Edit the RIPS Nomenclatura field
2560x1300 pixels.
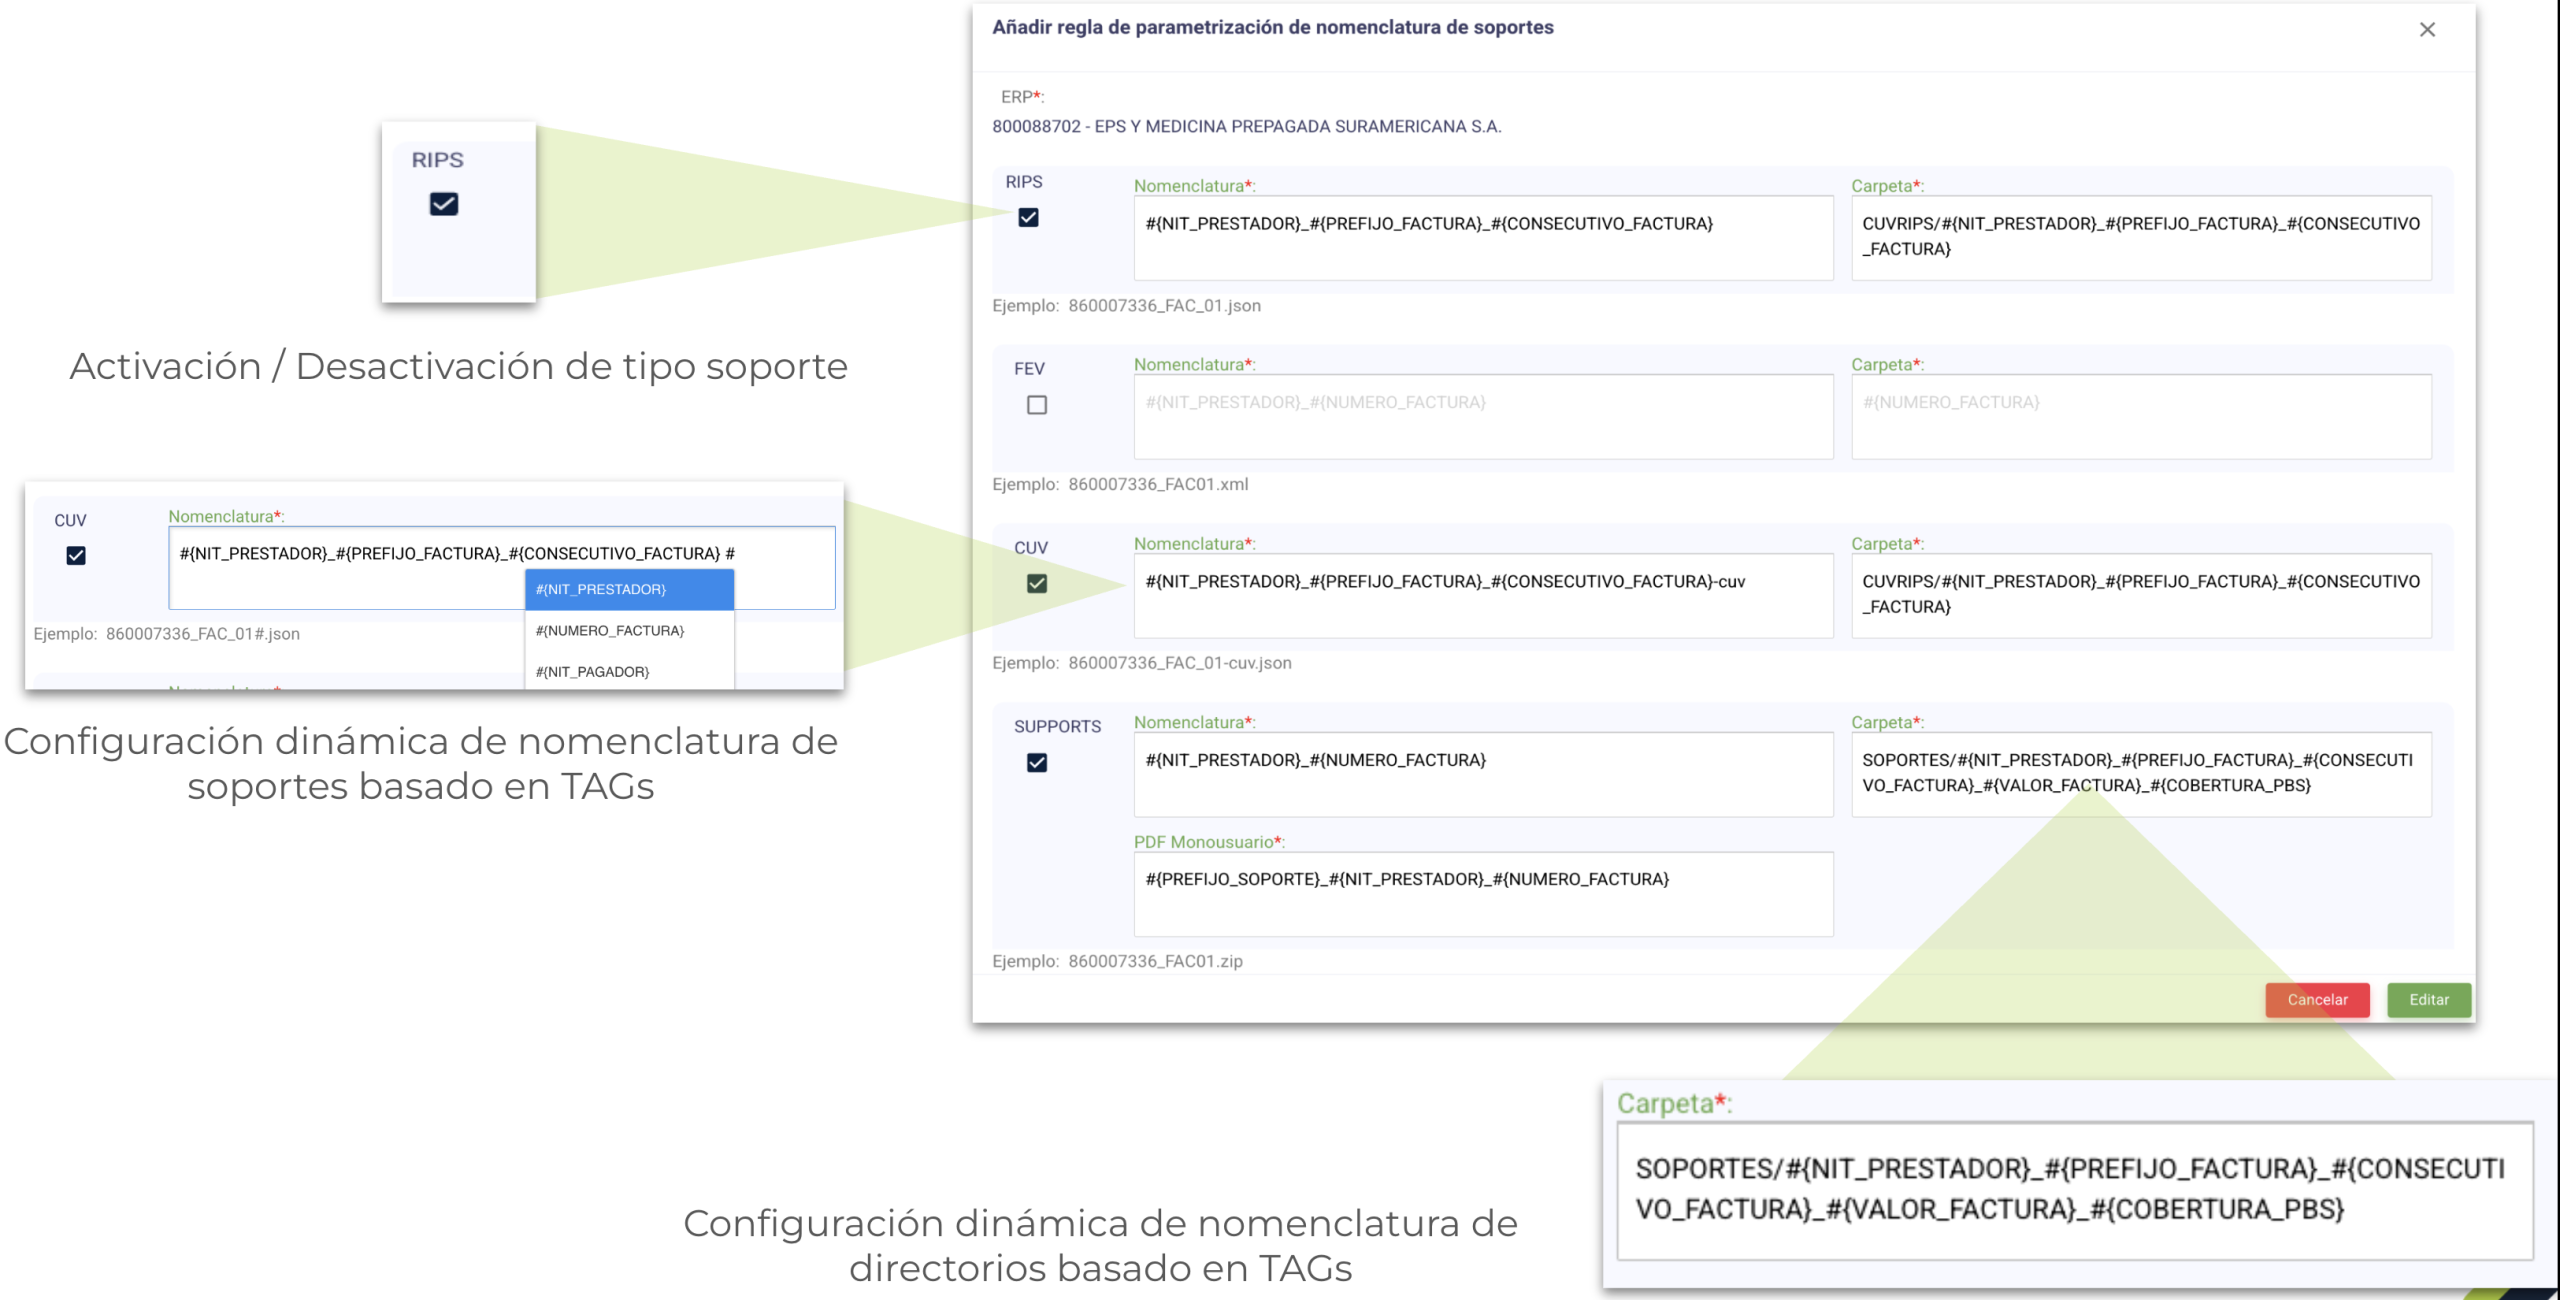[x=1483, y=238]
